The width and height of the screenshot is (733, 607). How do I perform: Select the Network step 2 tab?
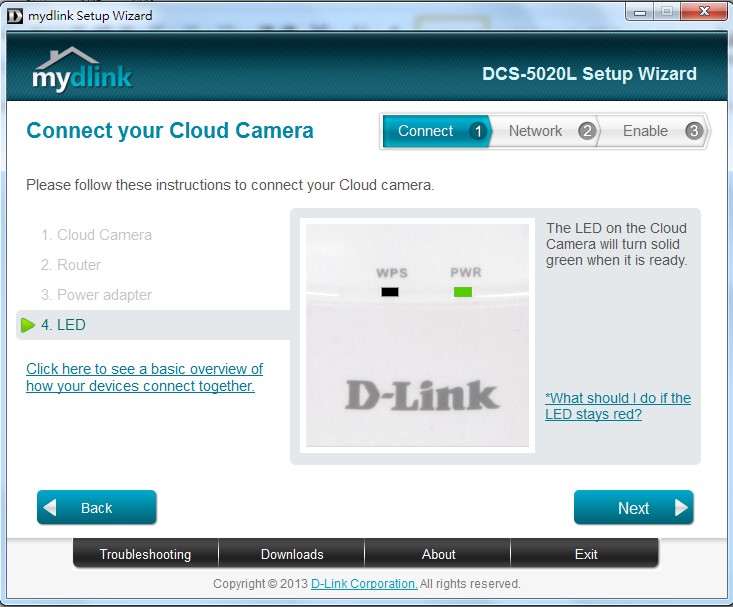[544, 131]
